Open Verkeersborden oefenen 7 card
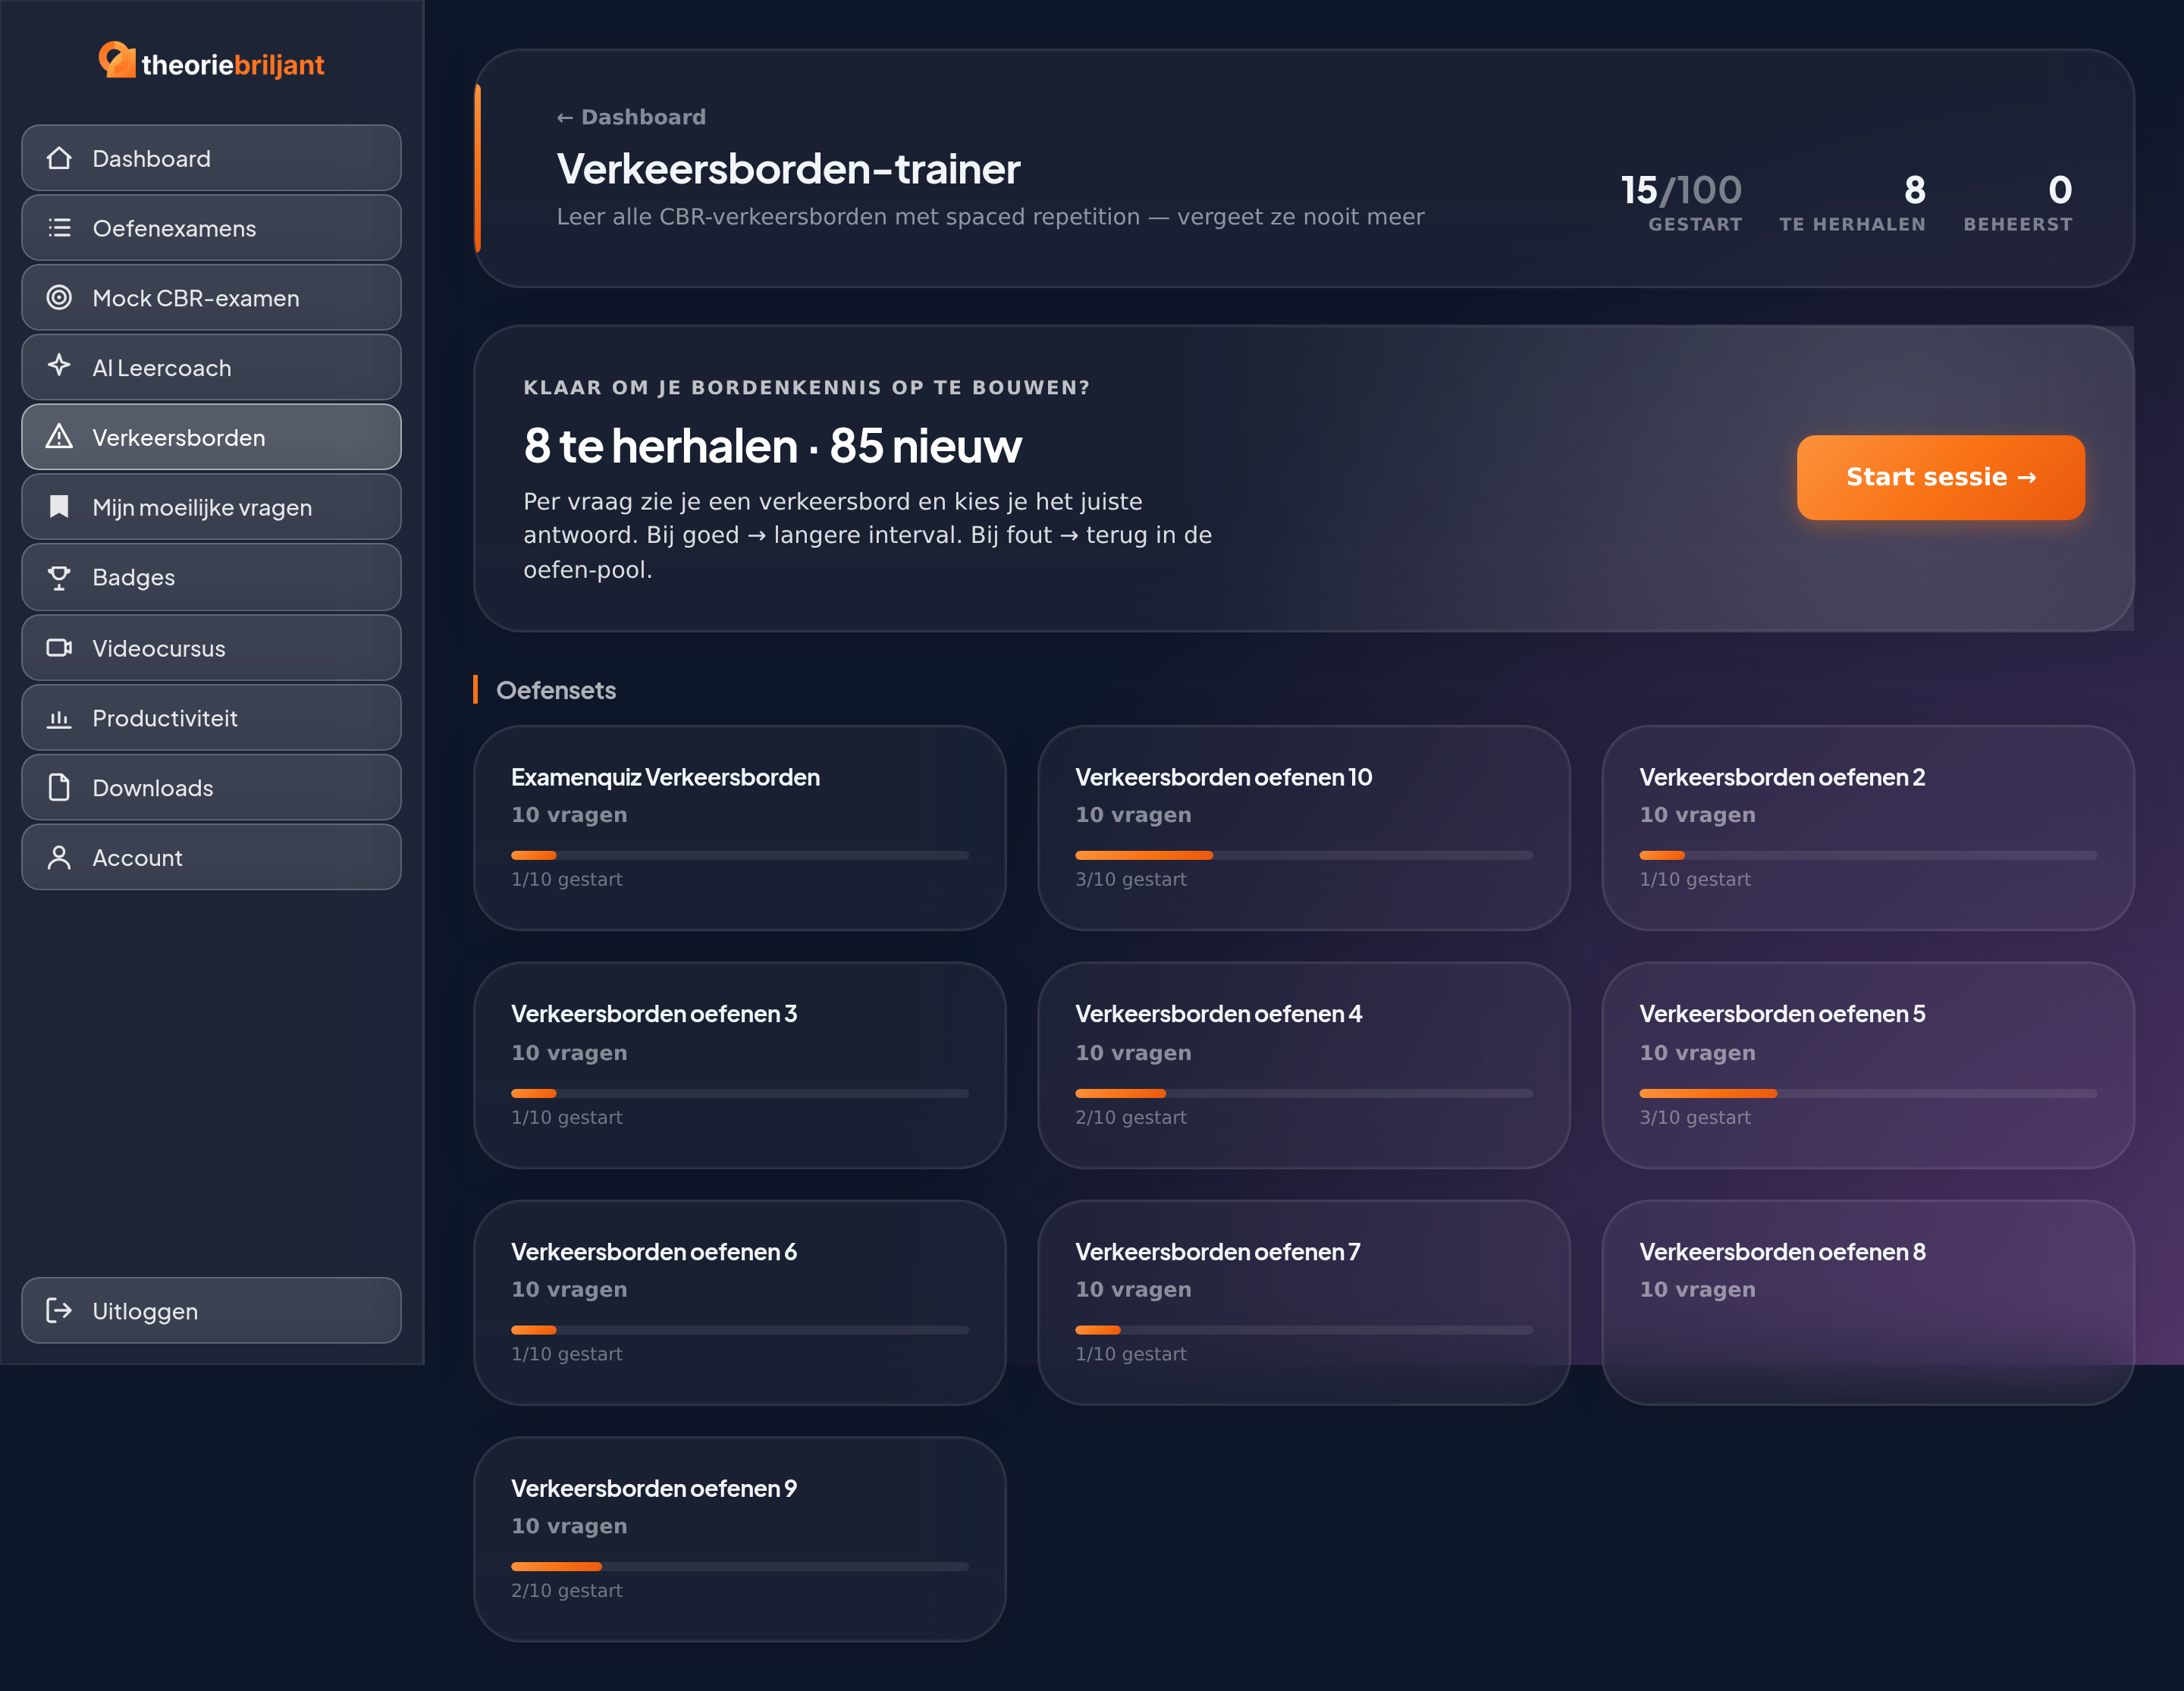Image resolution: width=2184 pixels, height=1691 pixels. (1304, 1302)
